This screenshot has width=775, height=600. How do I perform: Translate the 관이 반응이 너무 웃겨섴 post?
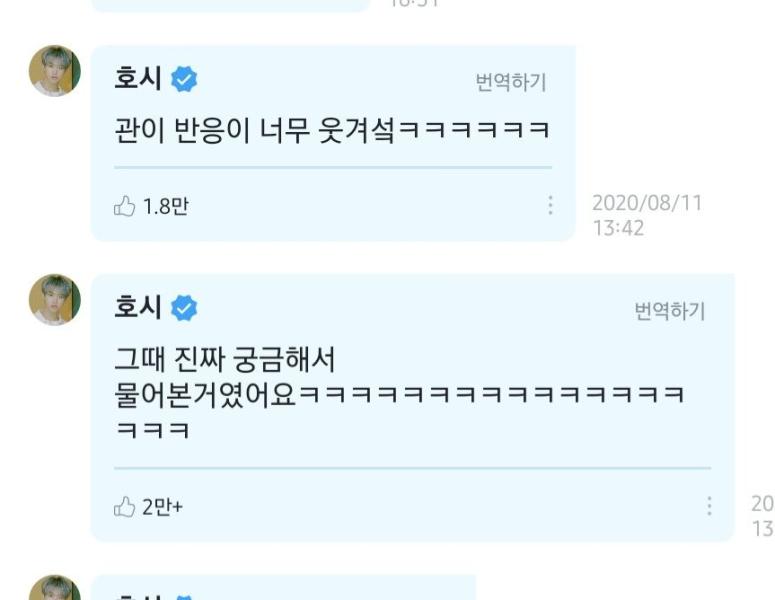point(511,82)
